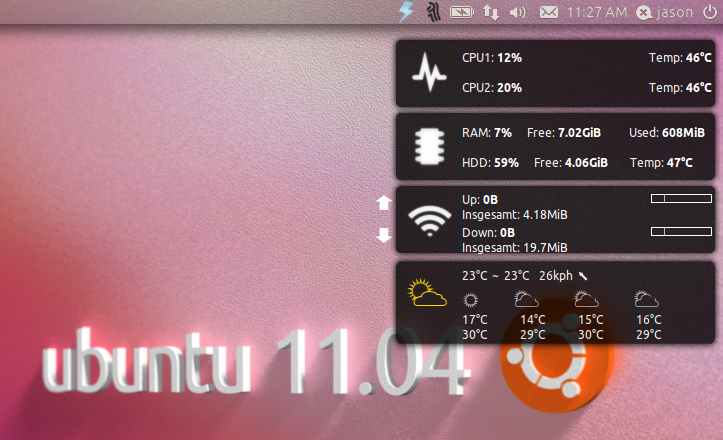The width and height of the screenshot is (723, 440).
Task: Click the CPU2: 20% reading
Action: [x=492, y=88]
